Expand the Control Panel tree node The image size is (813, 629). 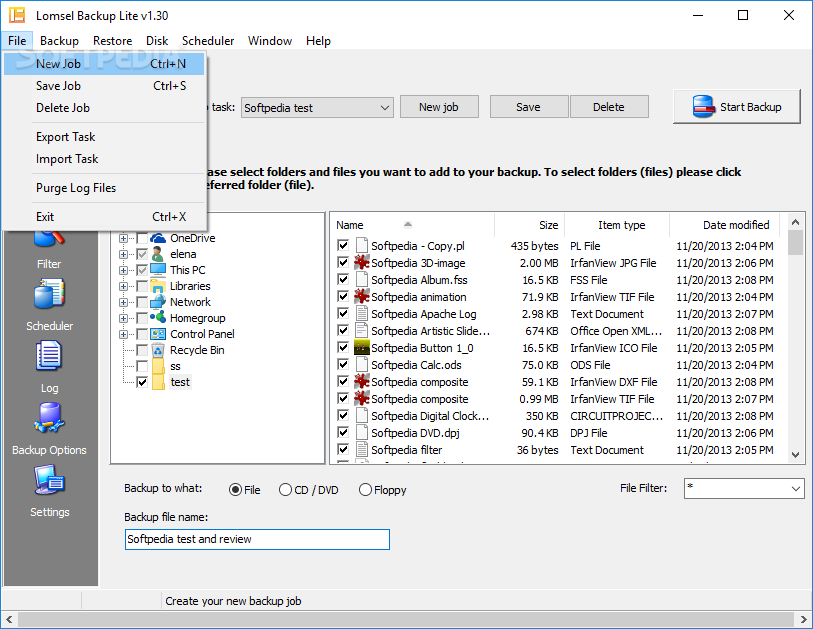tap(123, 334)
